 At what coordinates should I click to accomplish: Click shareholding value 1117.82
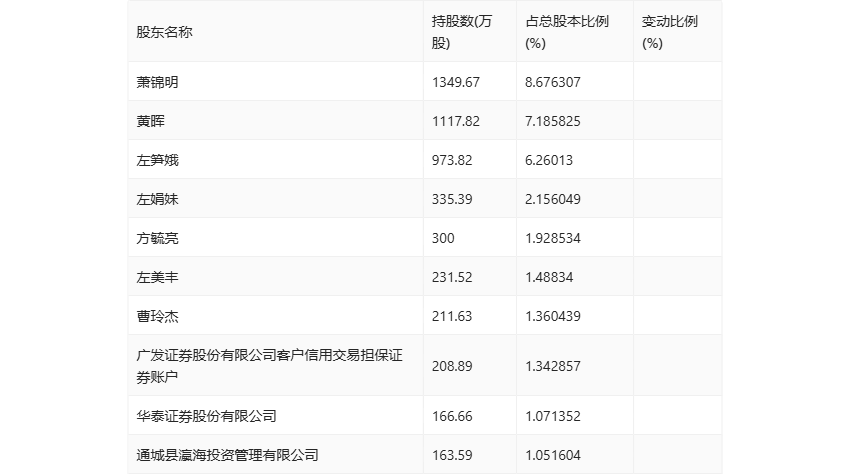click(456, 121)
